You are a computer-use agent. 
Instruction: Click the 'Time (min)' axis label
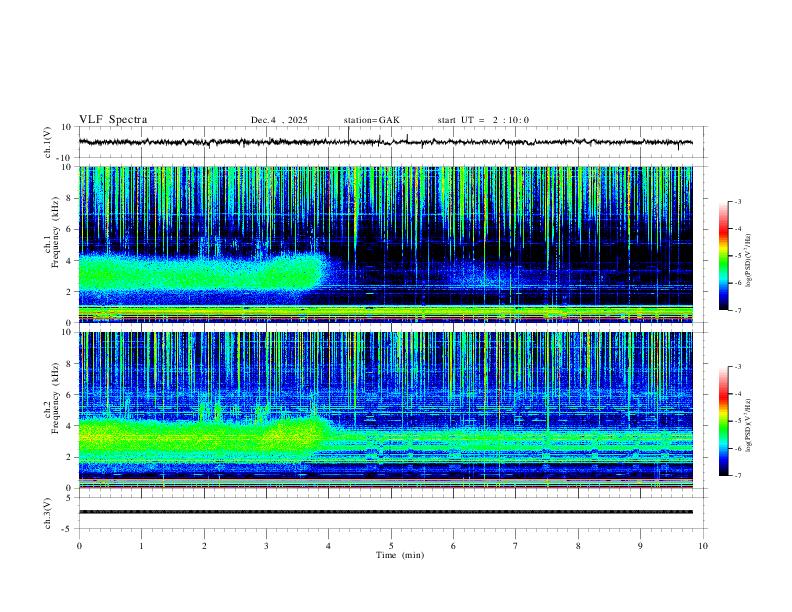click(400, 555)
